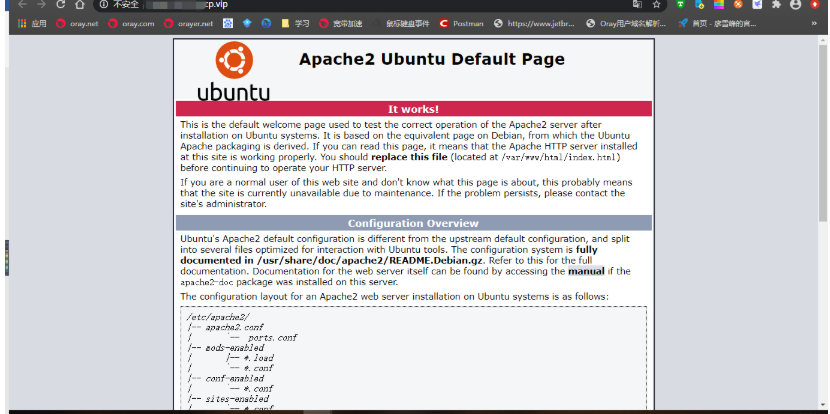
Task: Click the browser address bar URL field
Action: coord(371,5)
